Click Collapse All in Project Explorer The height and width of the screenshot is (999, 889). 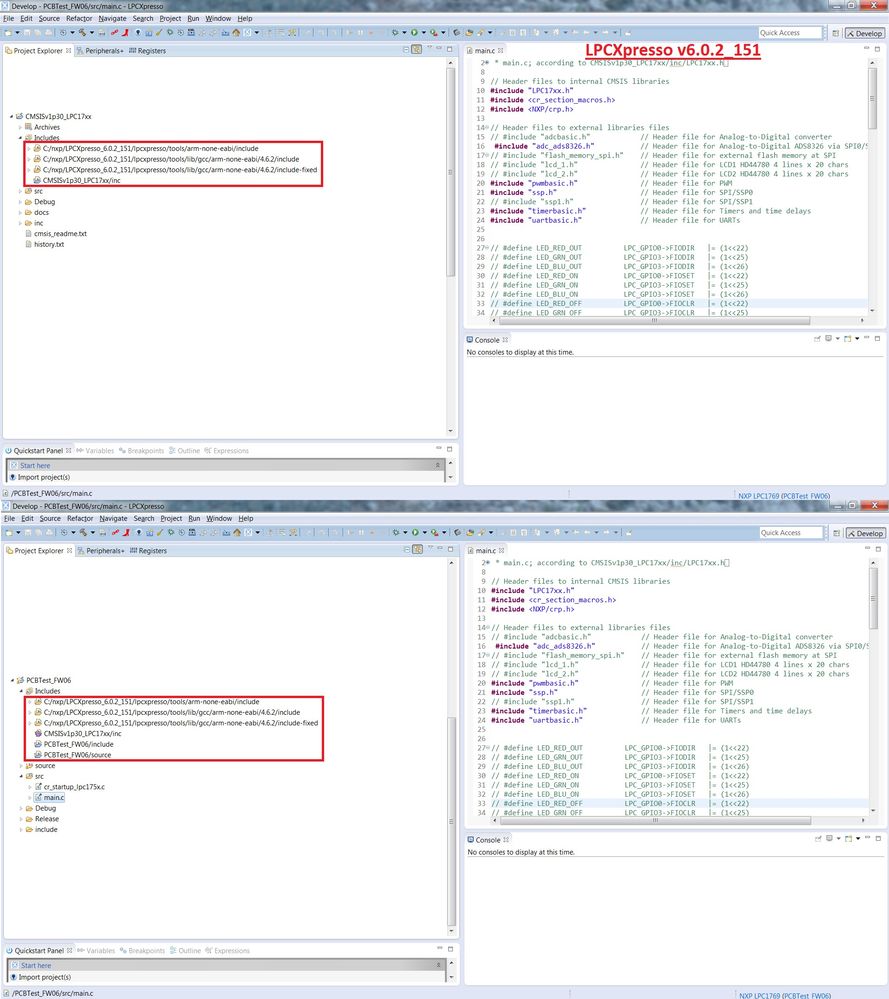406,50
